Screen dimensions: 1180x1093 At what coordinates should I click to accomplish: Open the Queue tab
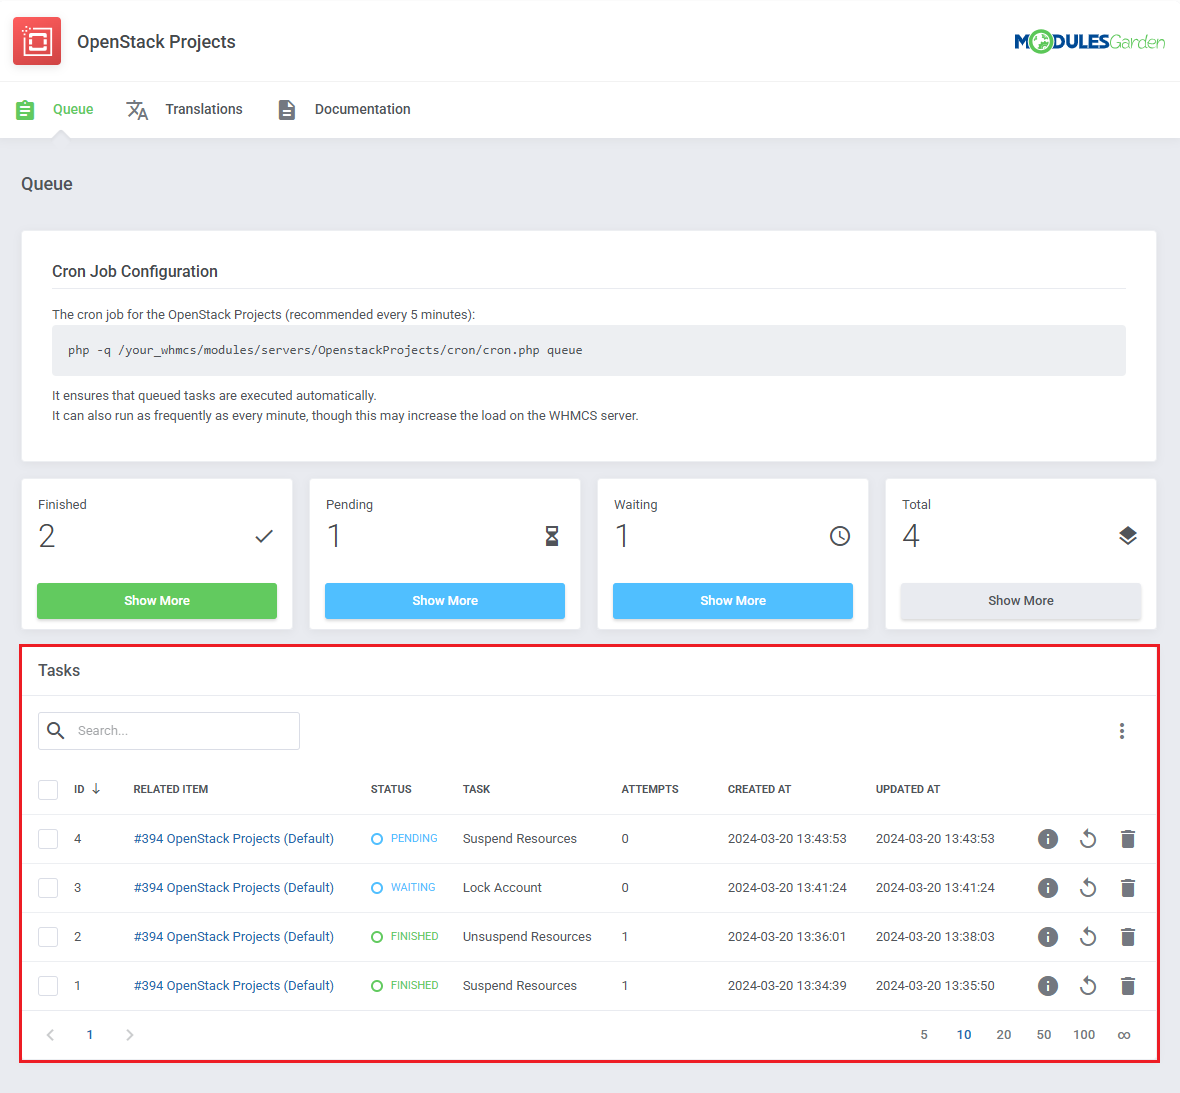(73, 109)
